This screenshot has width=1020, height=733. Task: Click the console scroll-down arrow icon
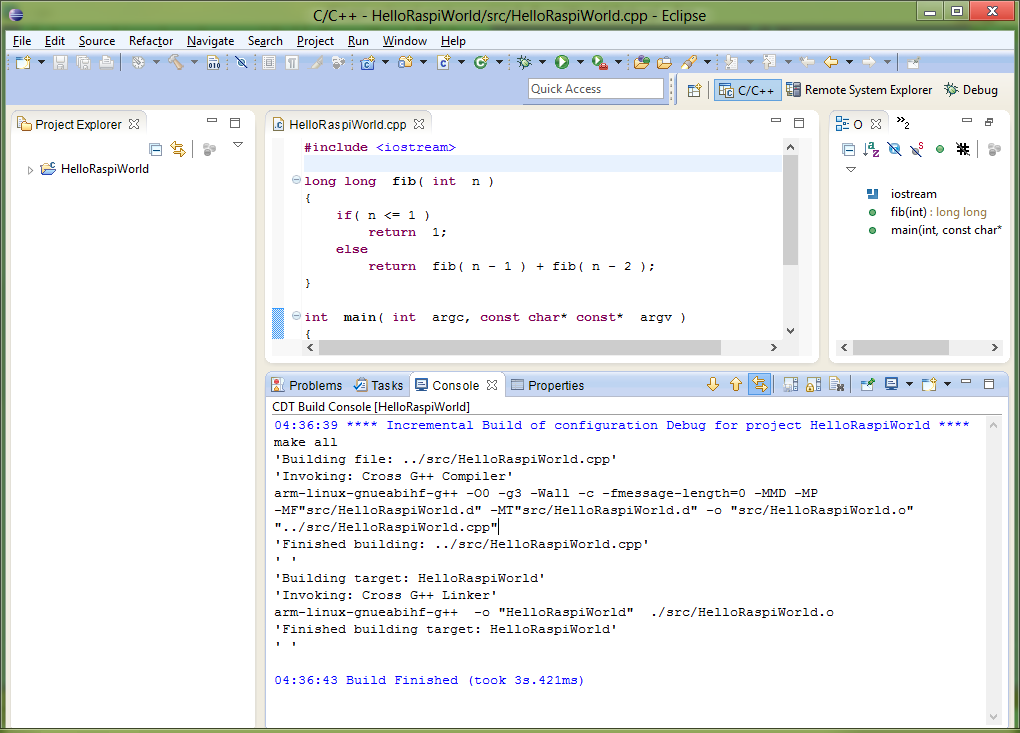pos(713,385)
